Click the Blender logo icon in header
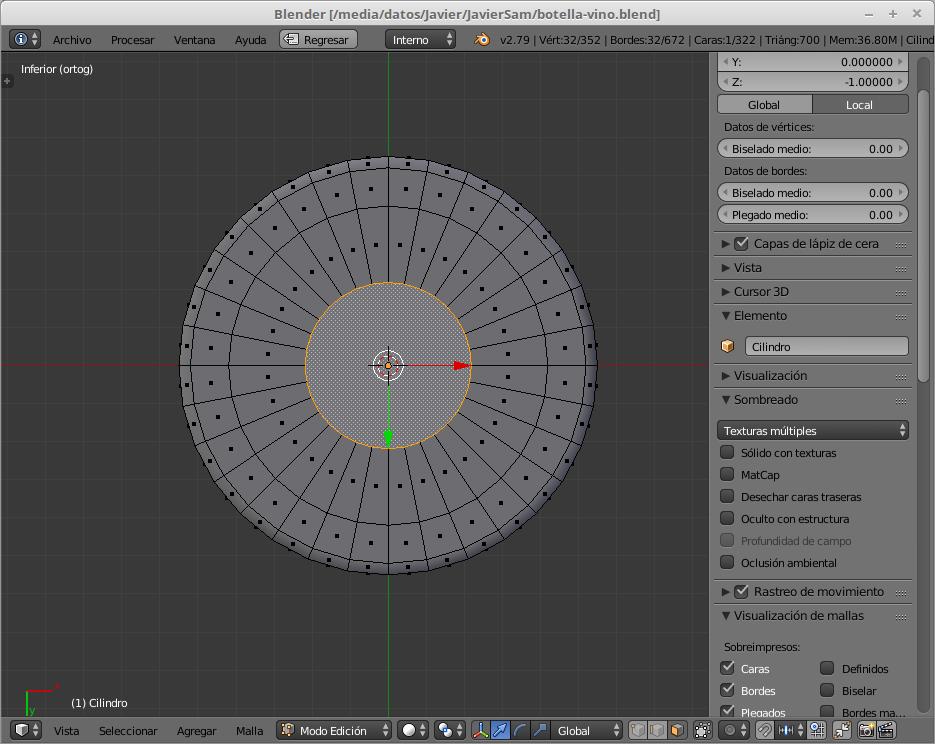The width and height of the screenshot is (935, 744). (481, 39)
